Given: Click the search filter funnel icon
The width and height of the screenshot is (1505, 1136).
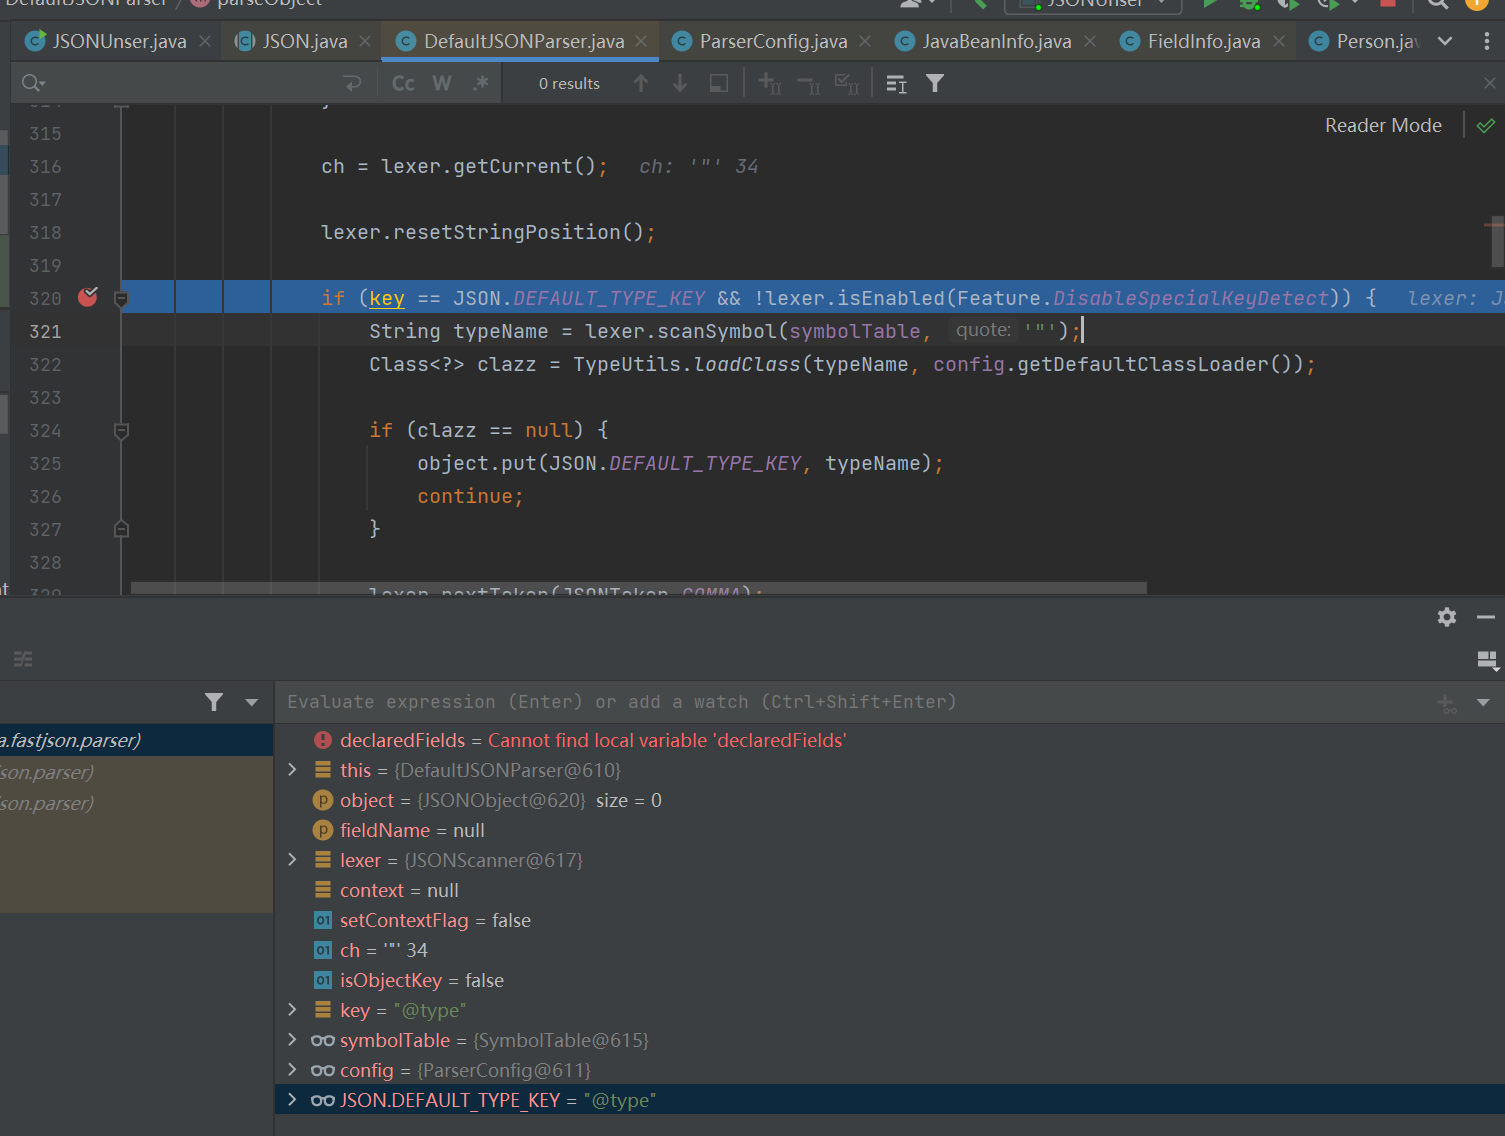Looking at the screenshot, I should click(x=935, y=84).
